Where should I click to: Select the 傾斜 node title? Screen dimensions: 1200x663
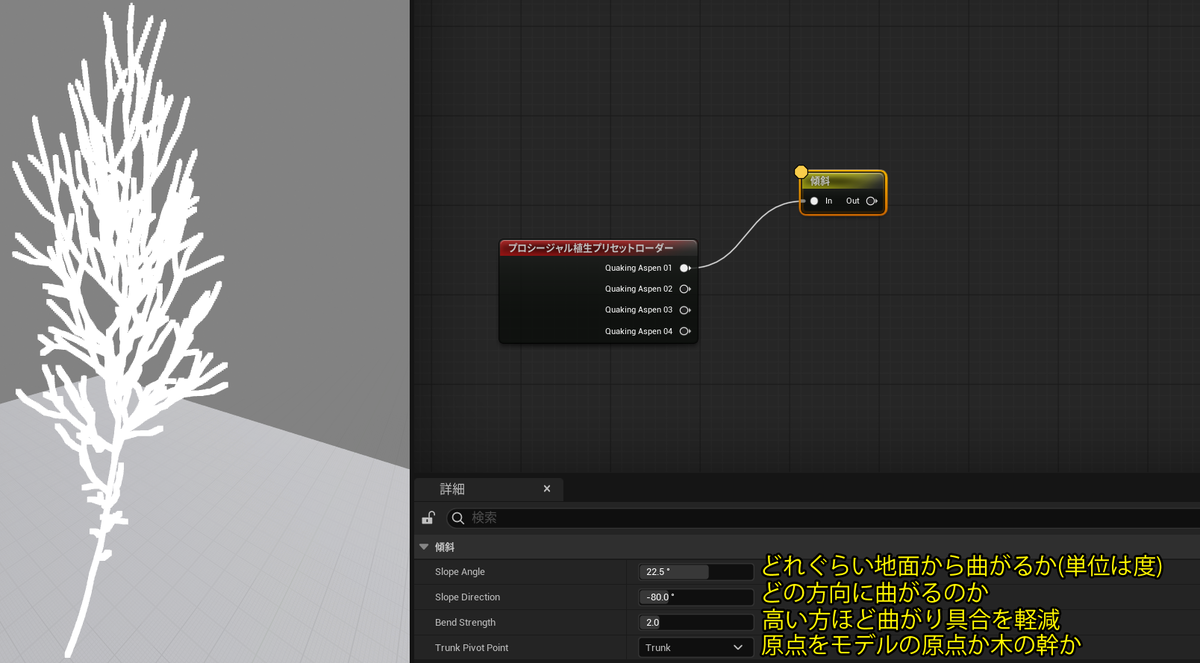[x=820, y=181]
